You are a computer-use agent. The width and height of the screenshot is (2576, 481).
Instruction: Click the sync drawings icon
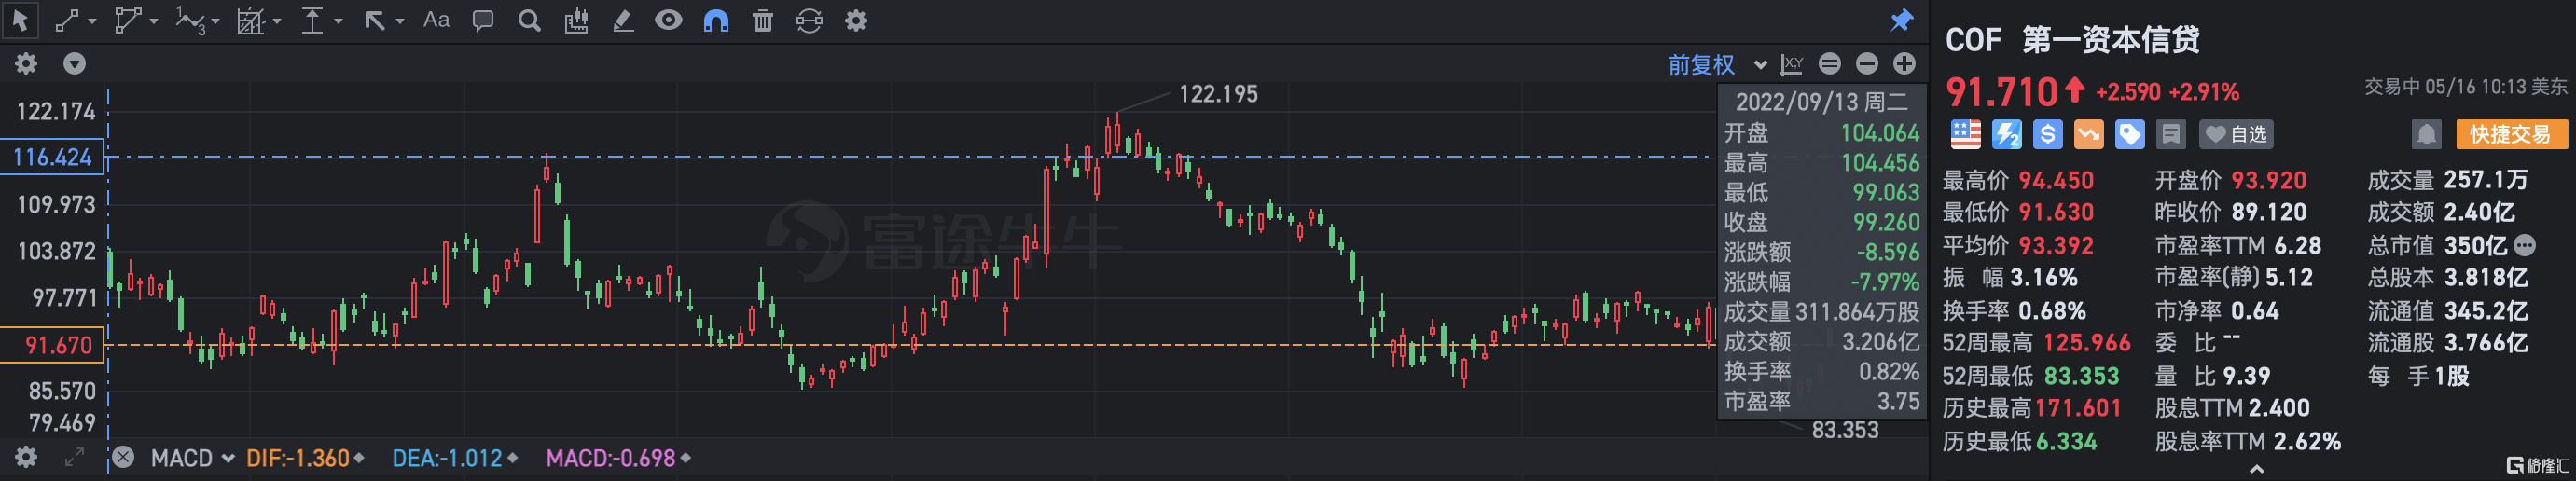[x=809, y=20]
